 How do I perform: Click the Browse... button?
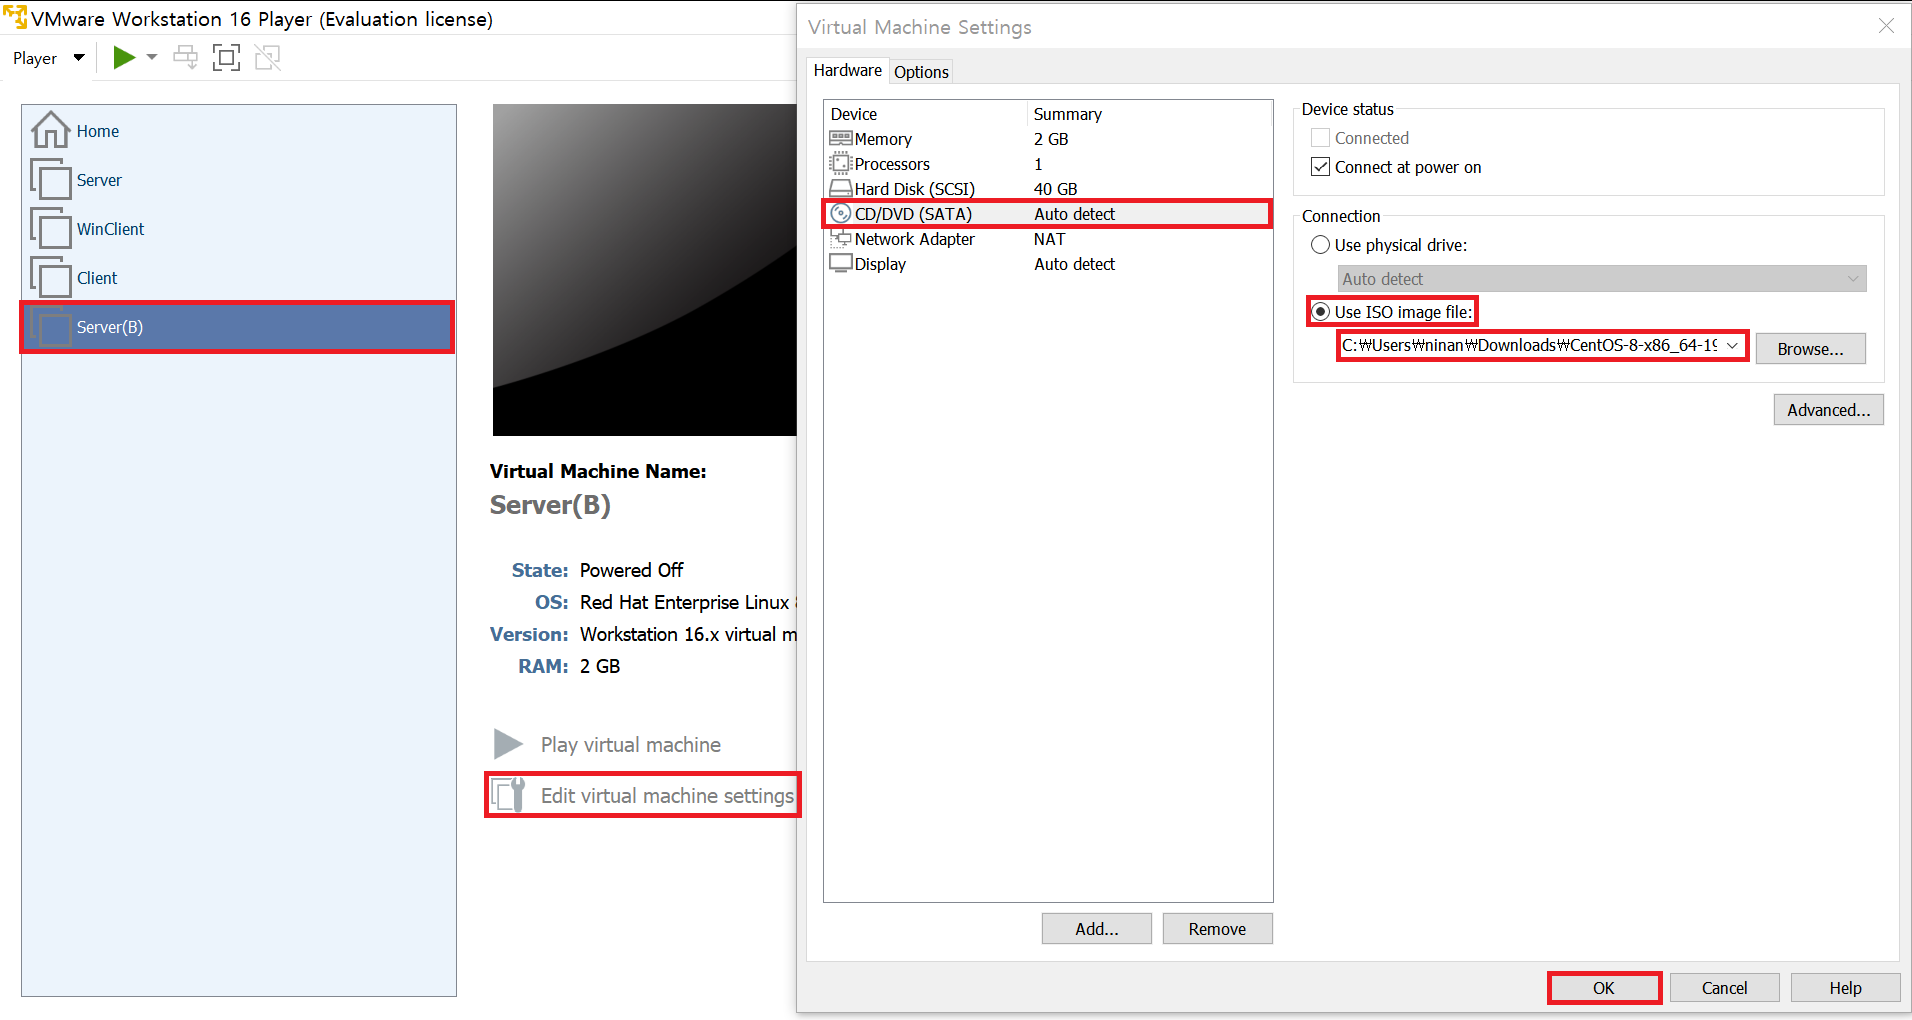click(1810, 349)
